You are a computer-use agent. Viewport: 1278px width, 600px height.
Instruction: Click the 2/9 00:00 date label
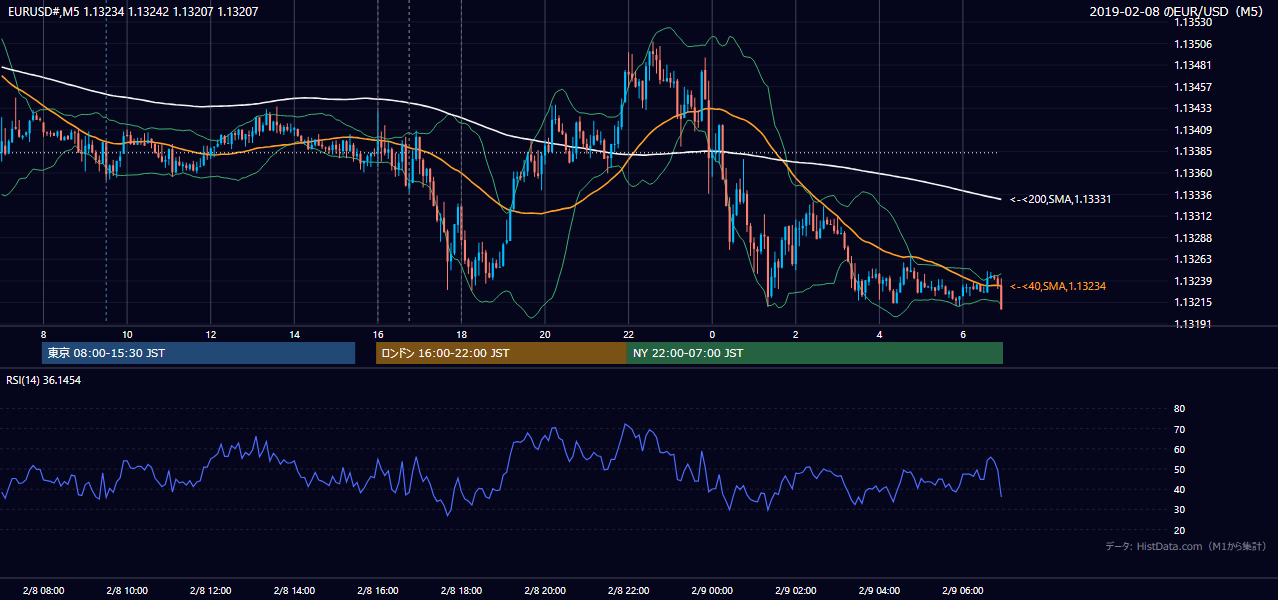tap(711, 591)
